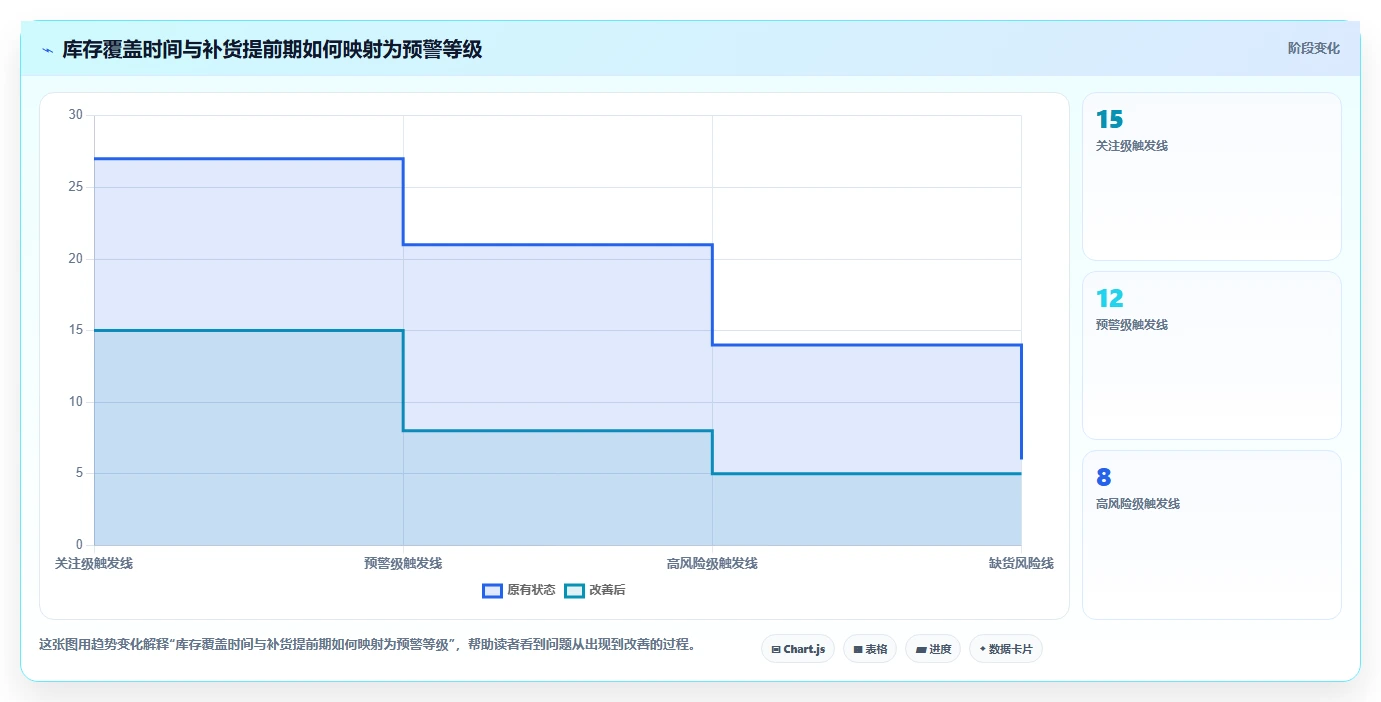The image size is (1381, 702).
Task: Select the 数据卡片 tag chip
Action: tap(1006, 649)
